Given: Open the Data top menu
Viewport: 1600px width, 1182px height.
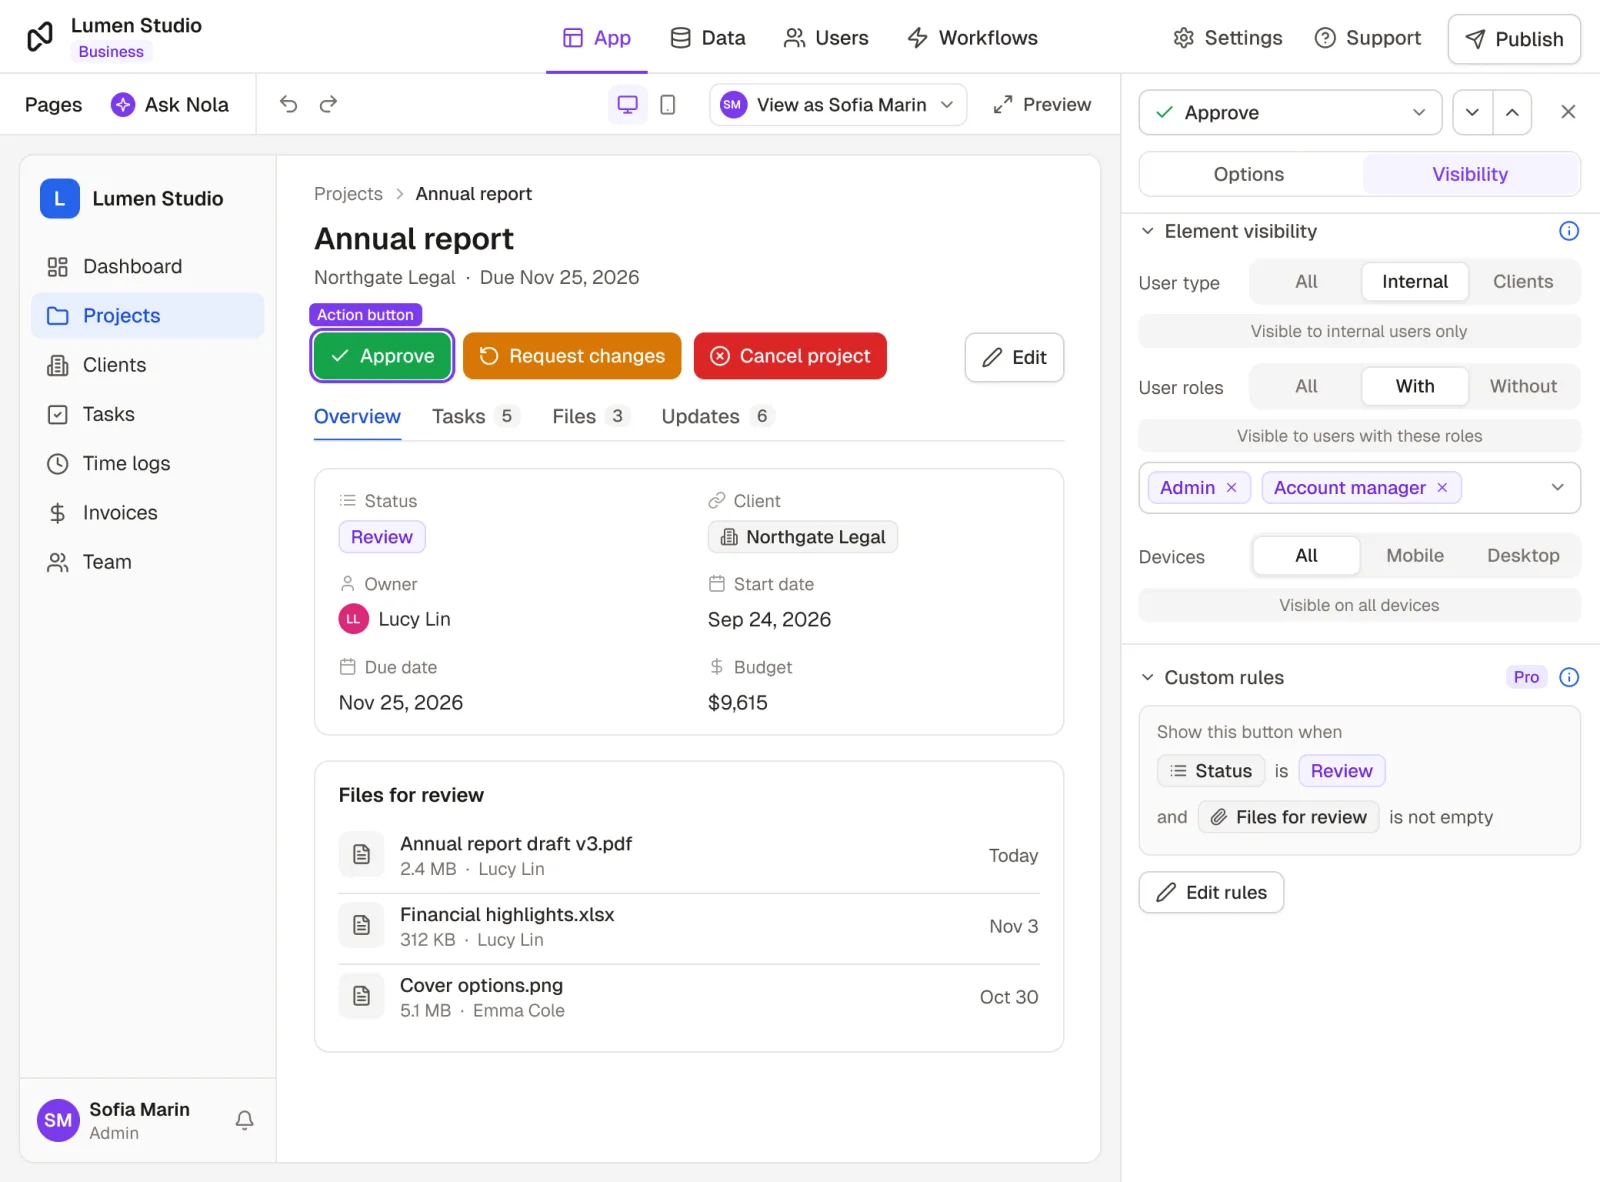Looking at the screenshot, I should (x=708, y=38).
